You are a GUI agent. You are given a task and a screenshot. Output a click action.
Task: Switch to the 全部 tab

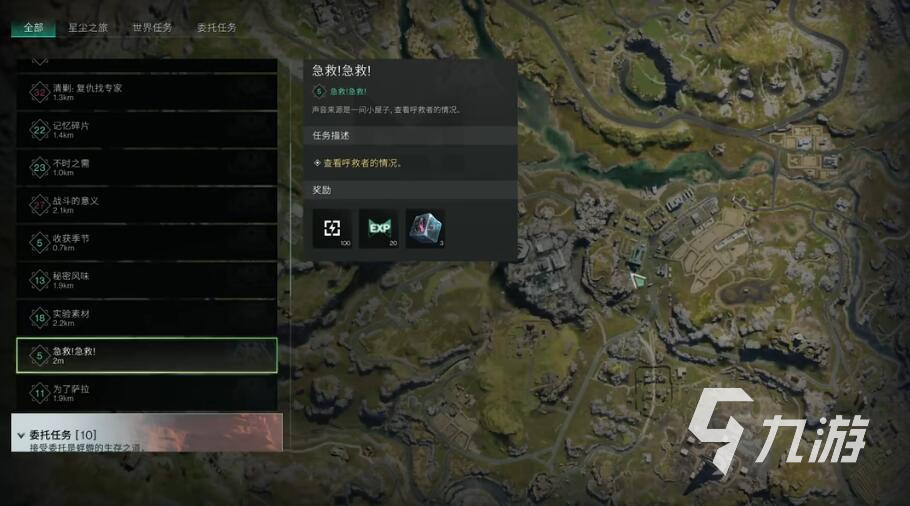tap(33, 27)
